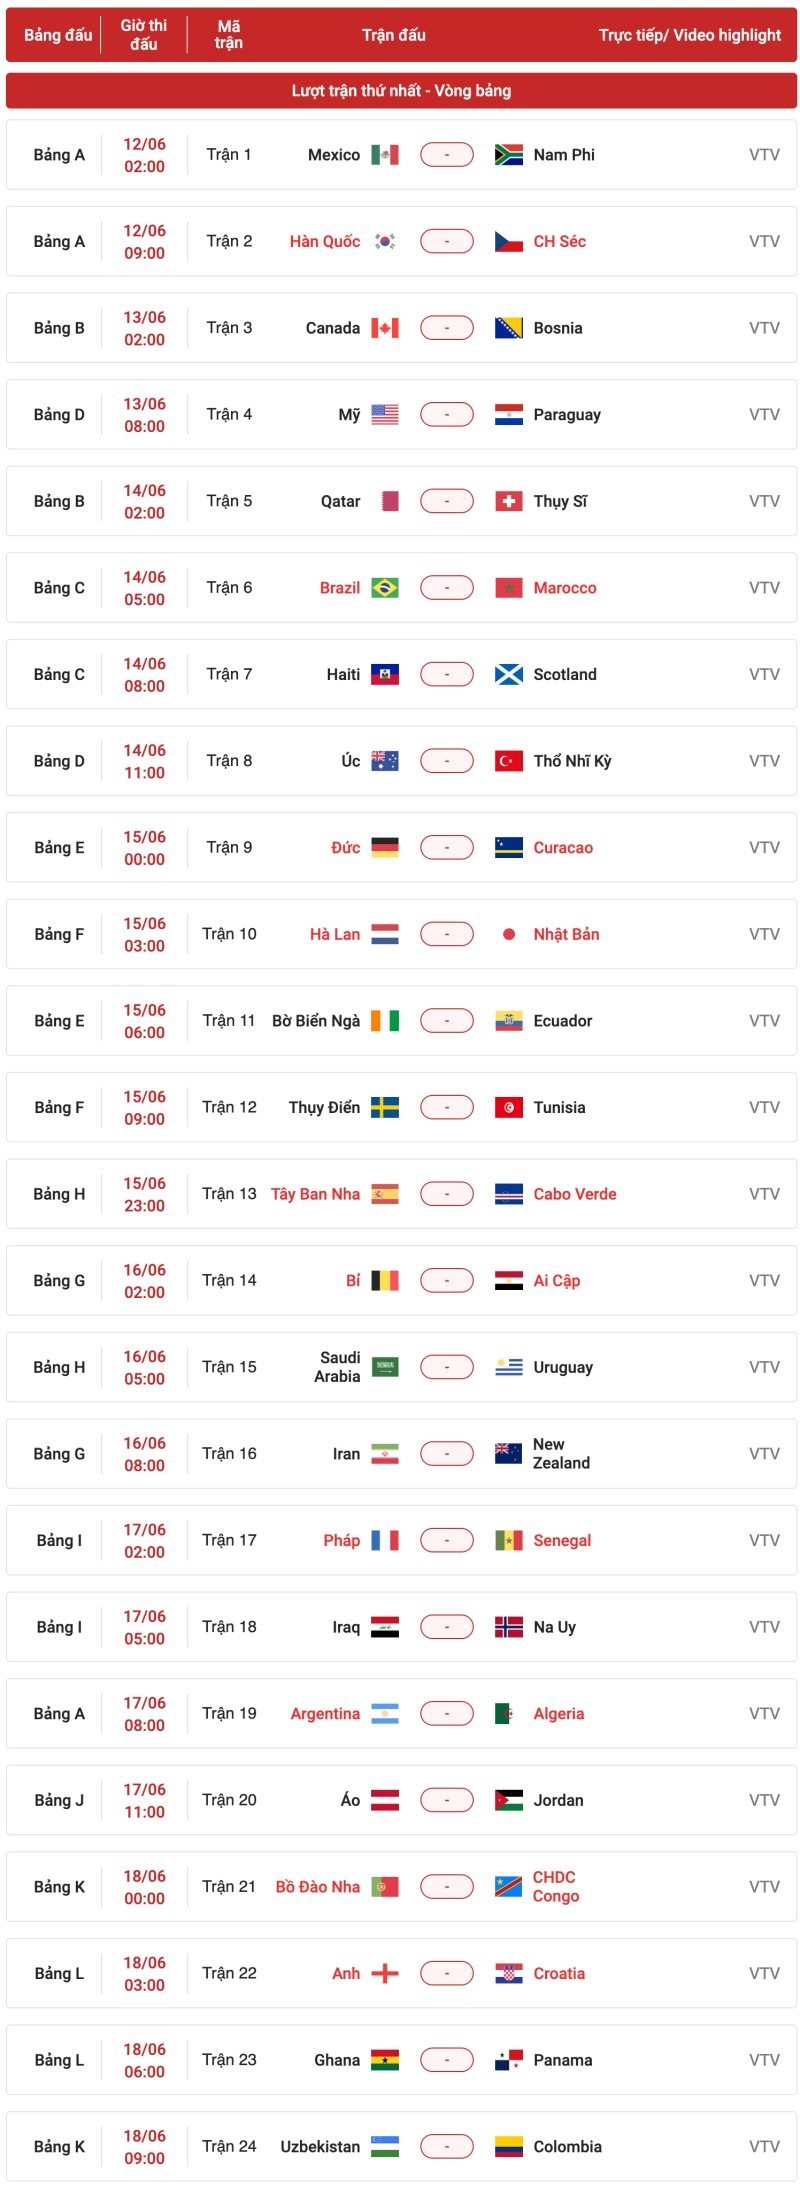800x2187 pixels.
Task: Click the Lượt trận thứ nhất header bar
Action: coord(401,91)
